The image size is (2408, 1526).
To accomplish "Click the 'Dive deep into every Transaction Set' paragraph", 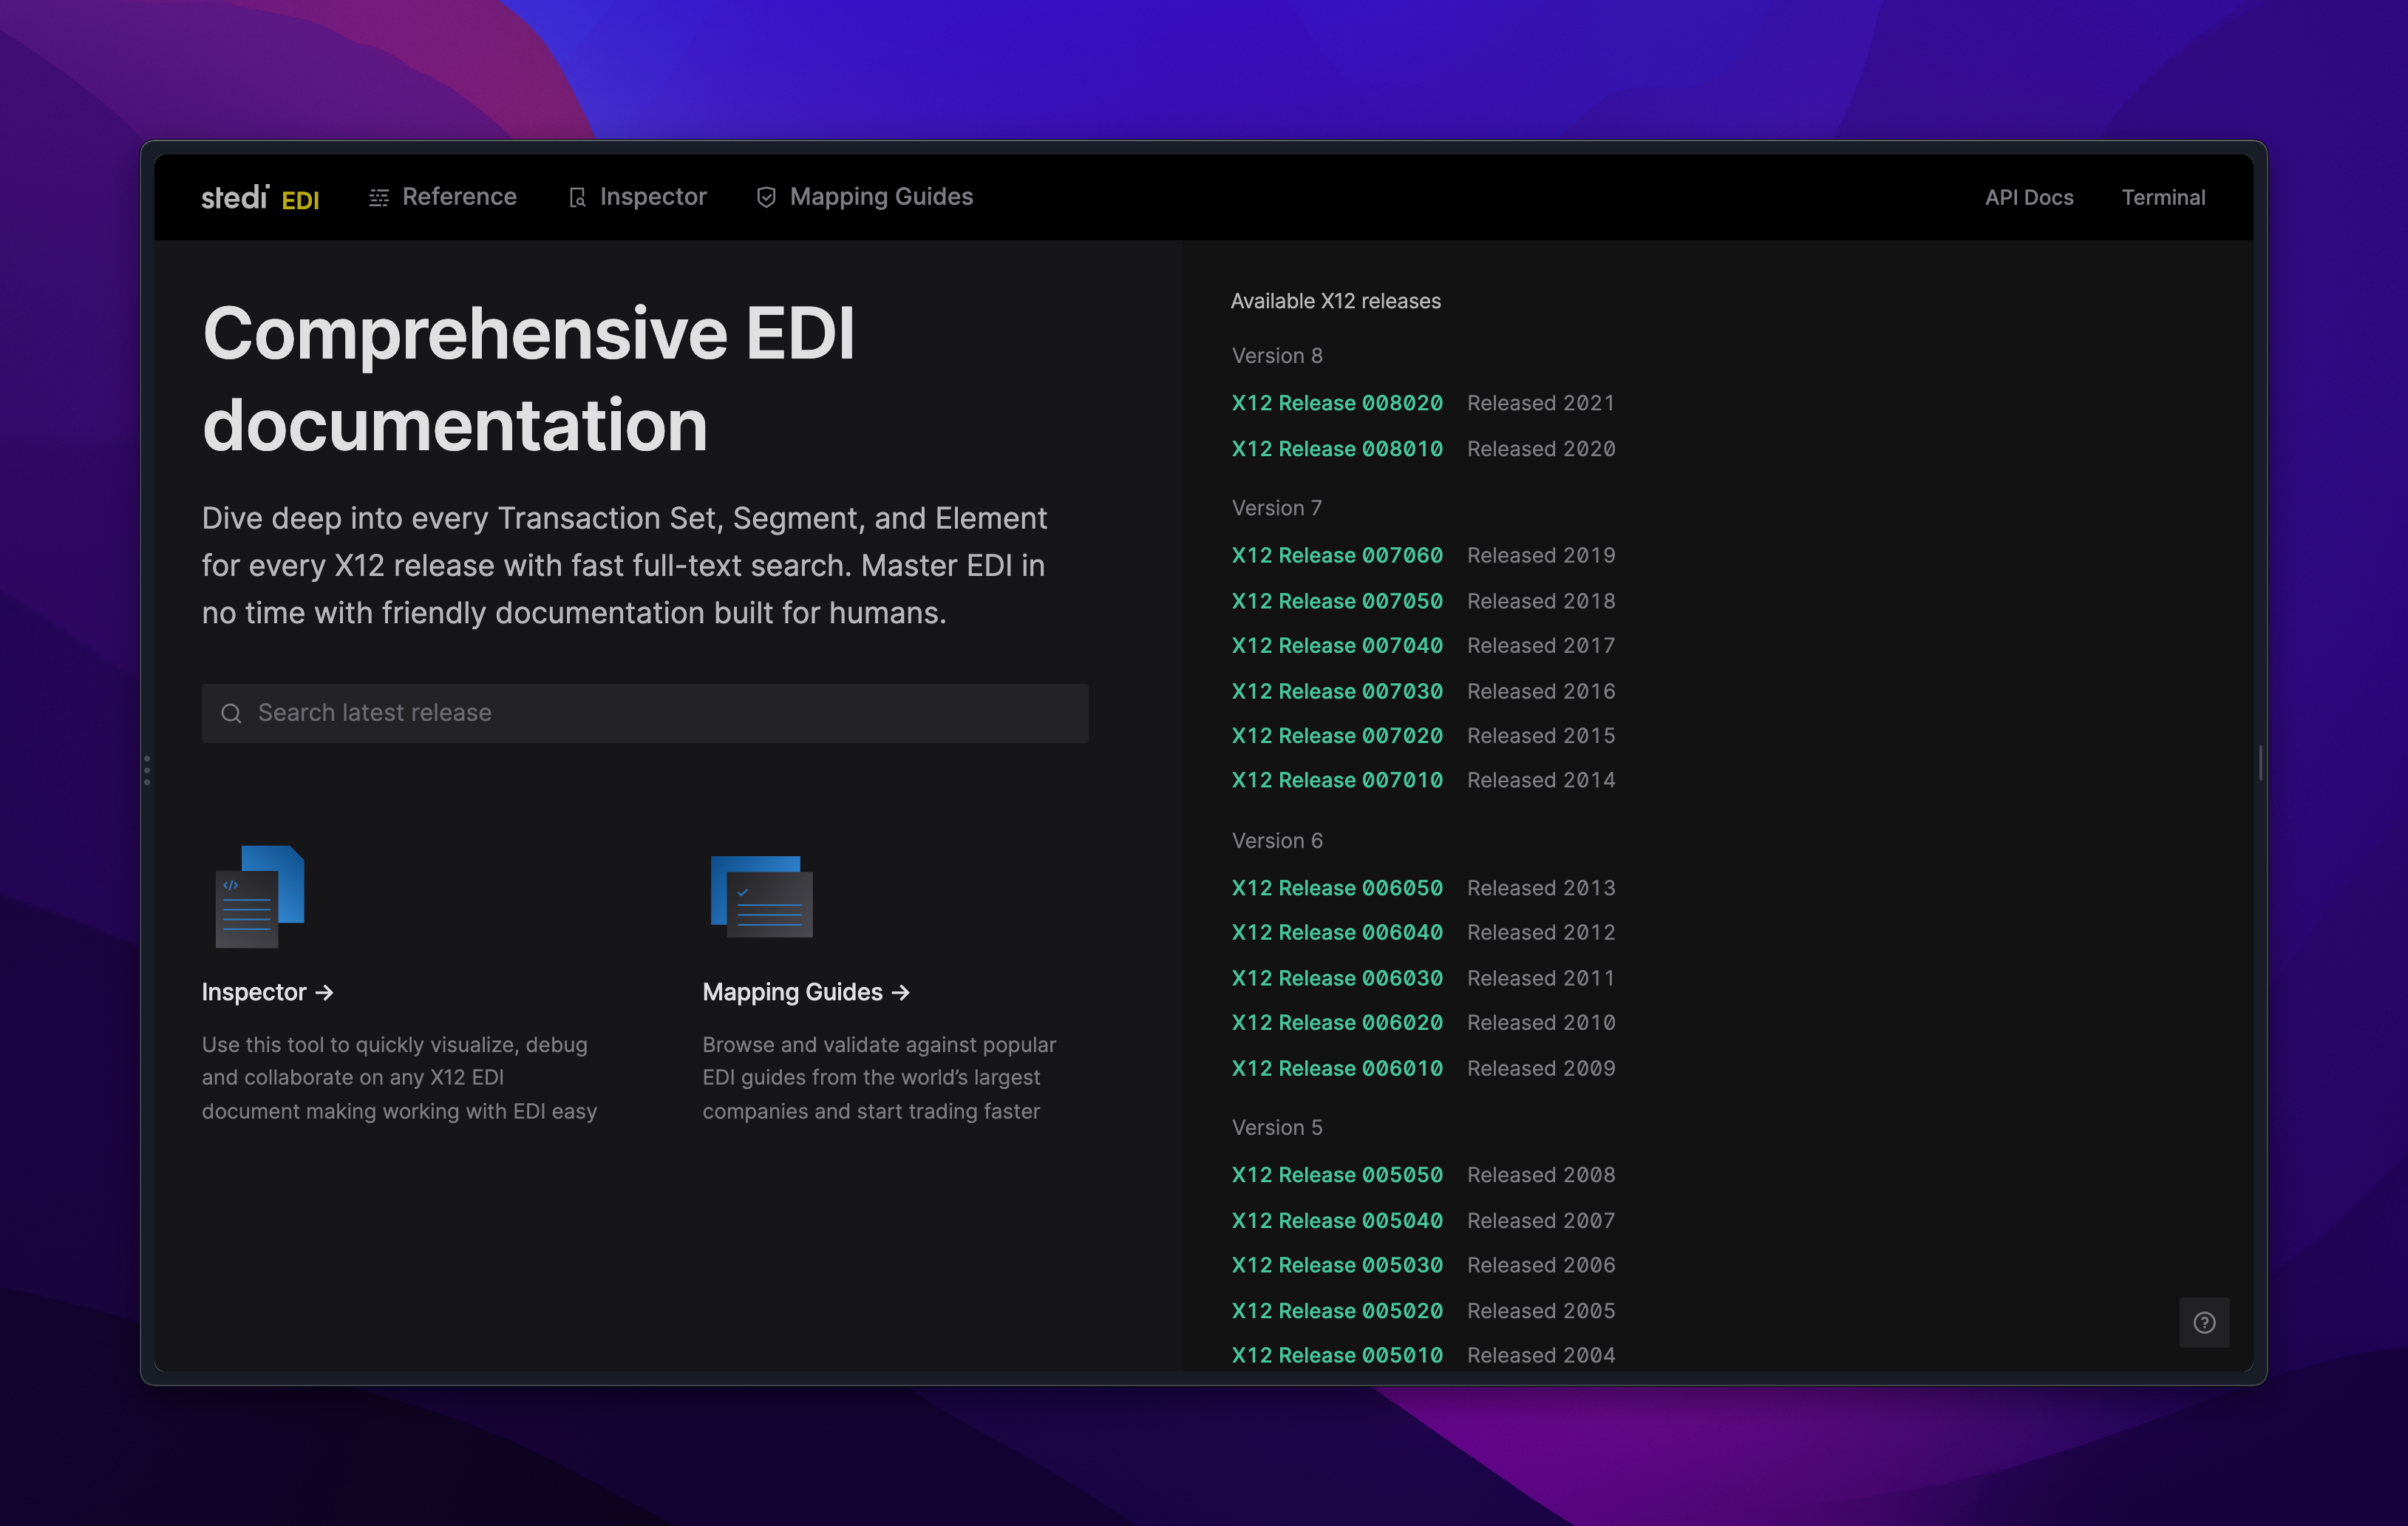I will (x=625, y=566).
